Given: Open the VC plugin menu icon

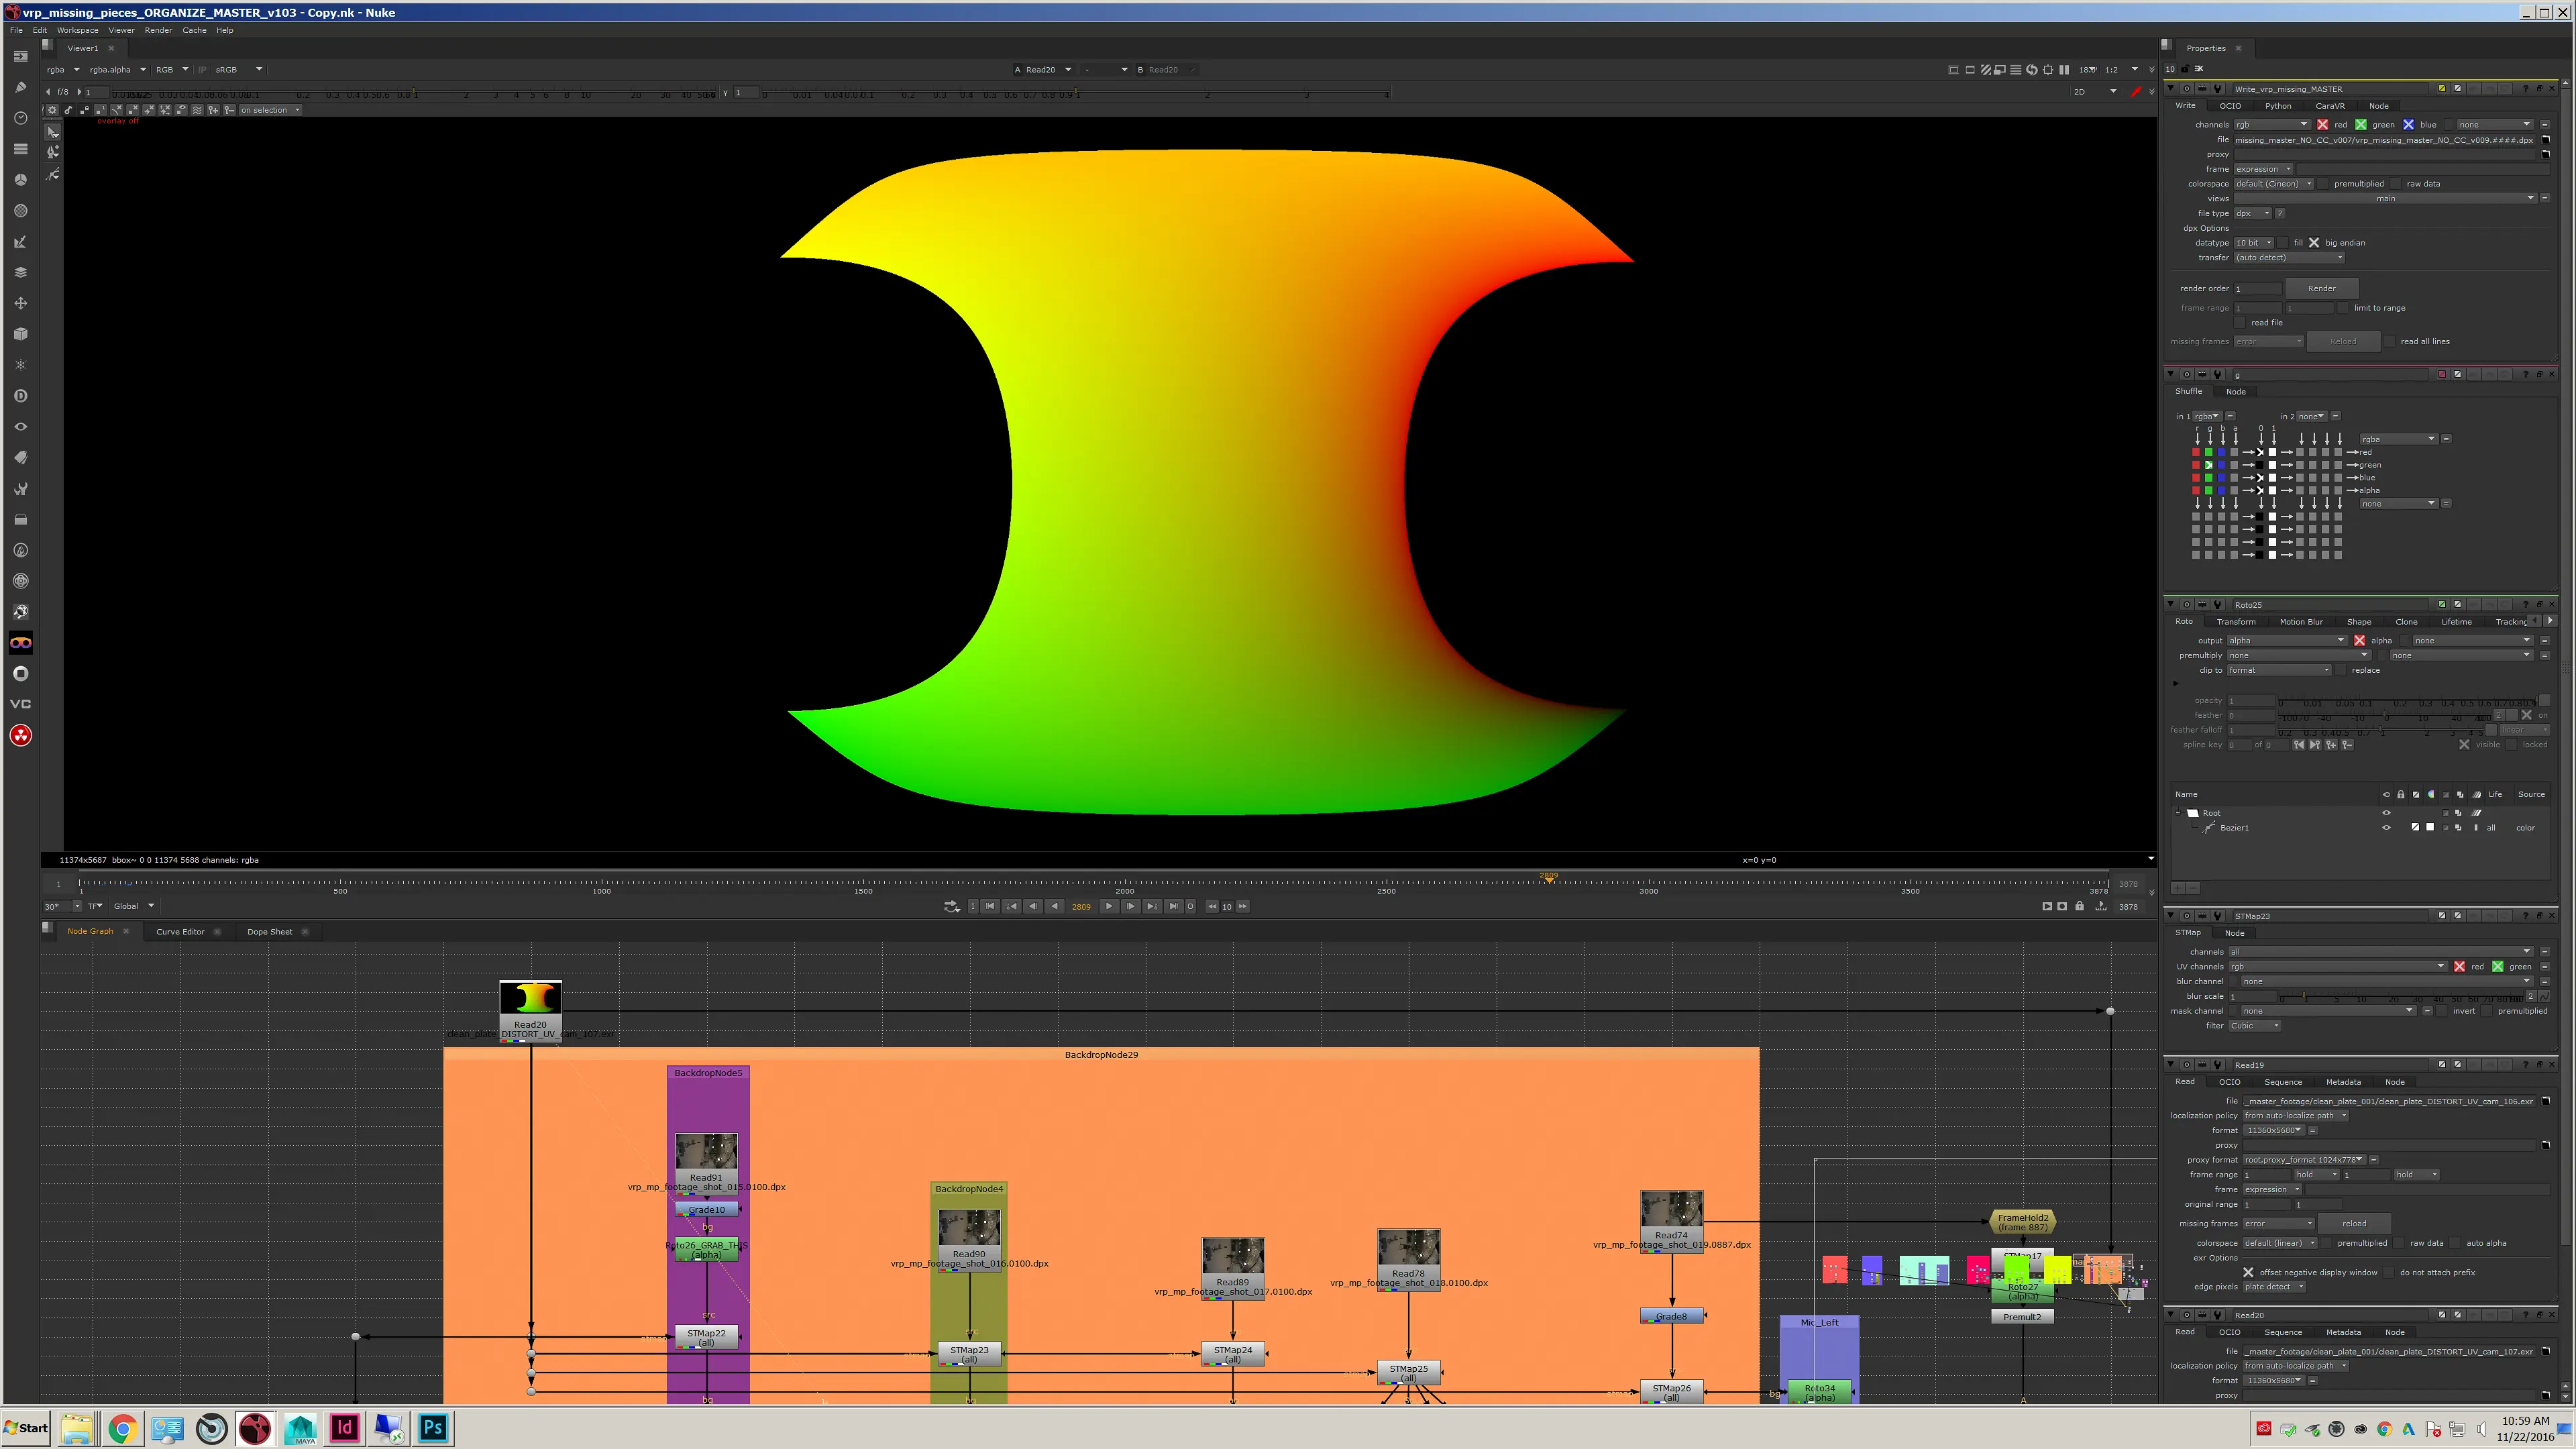Looking at the screenshot, I should click(x=20, y=704).
